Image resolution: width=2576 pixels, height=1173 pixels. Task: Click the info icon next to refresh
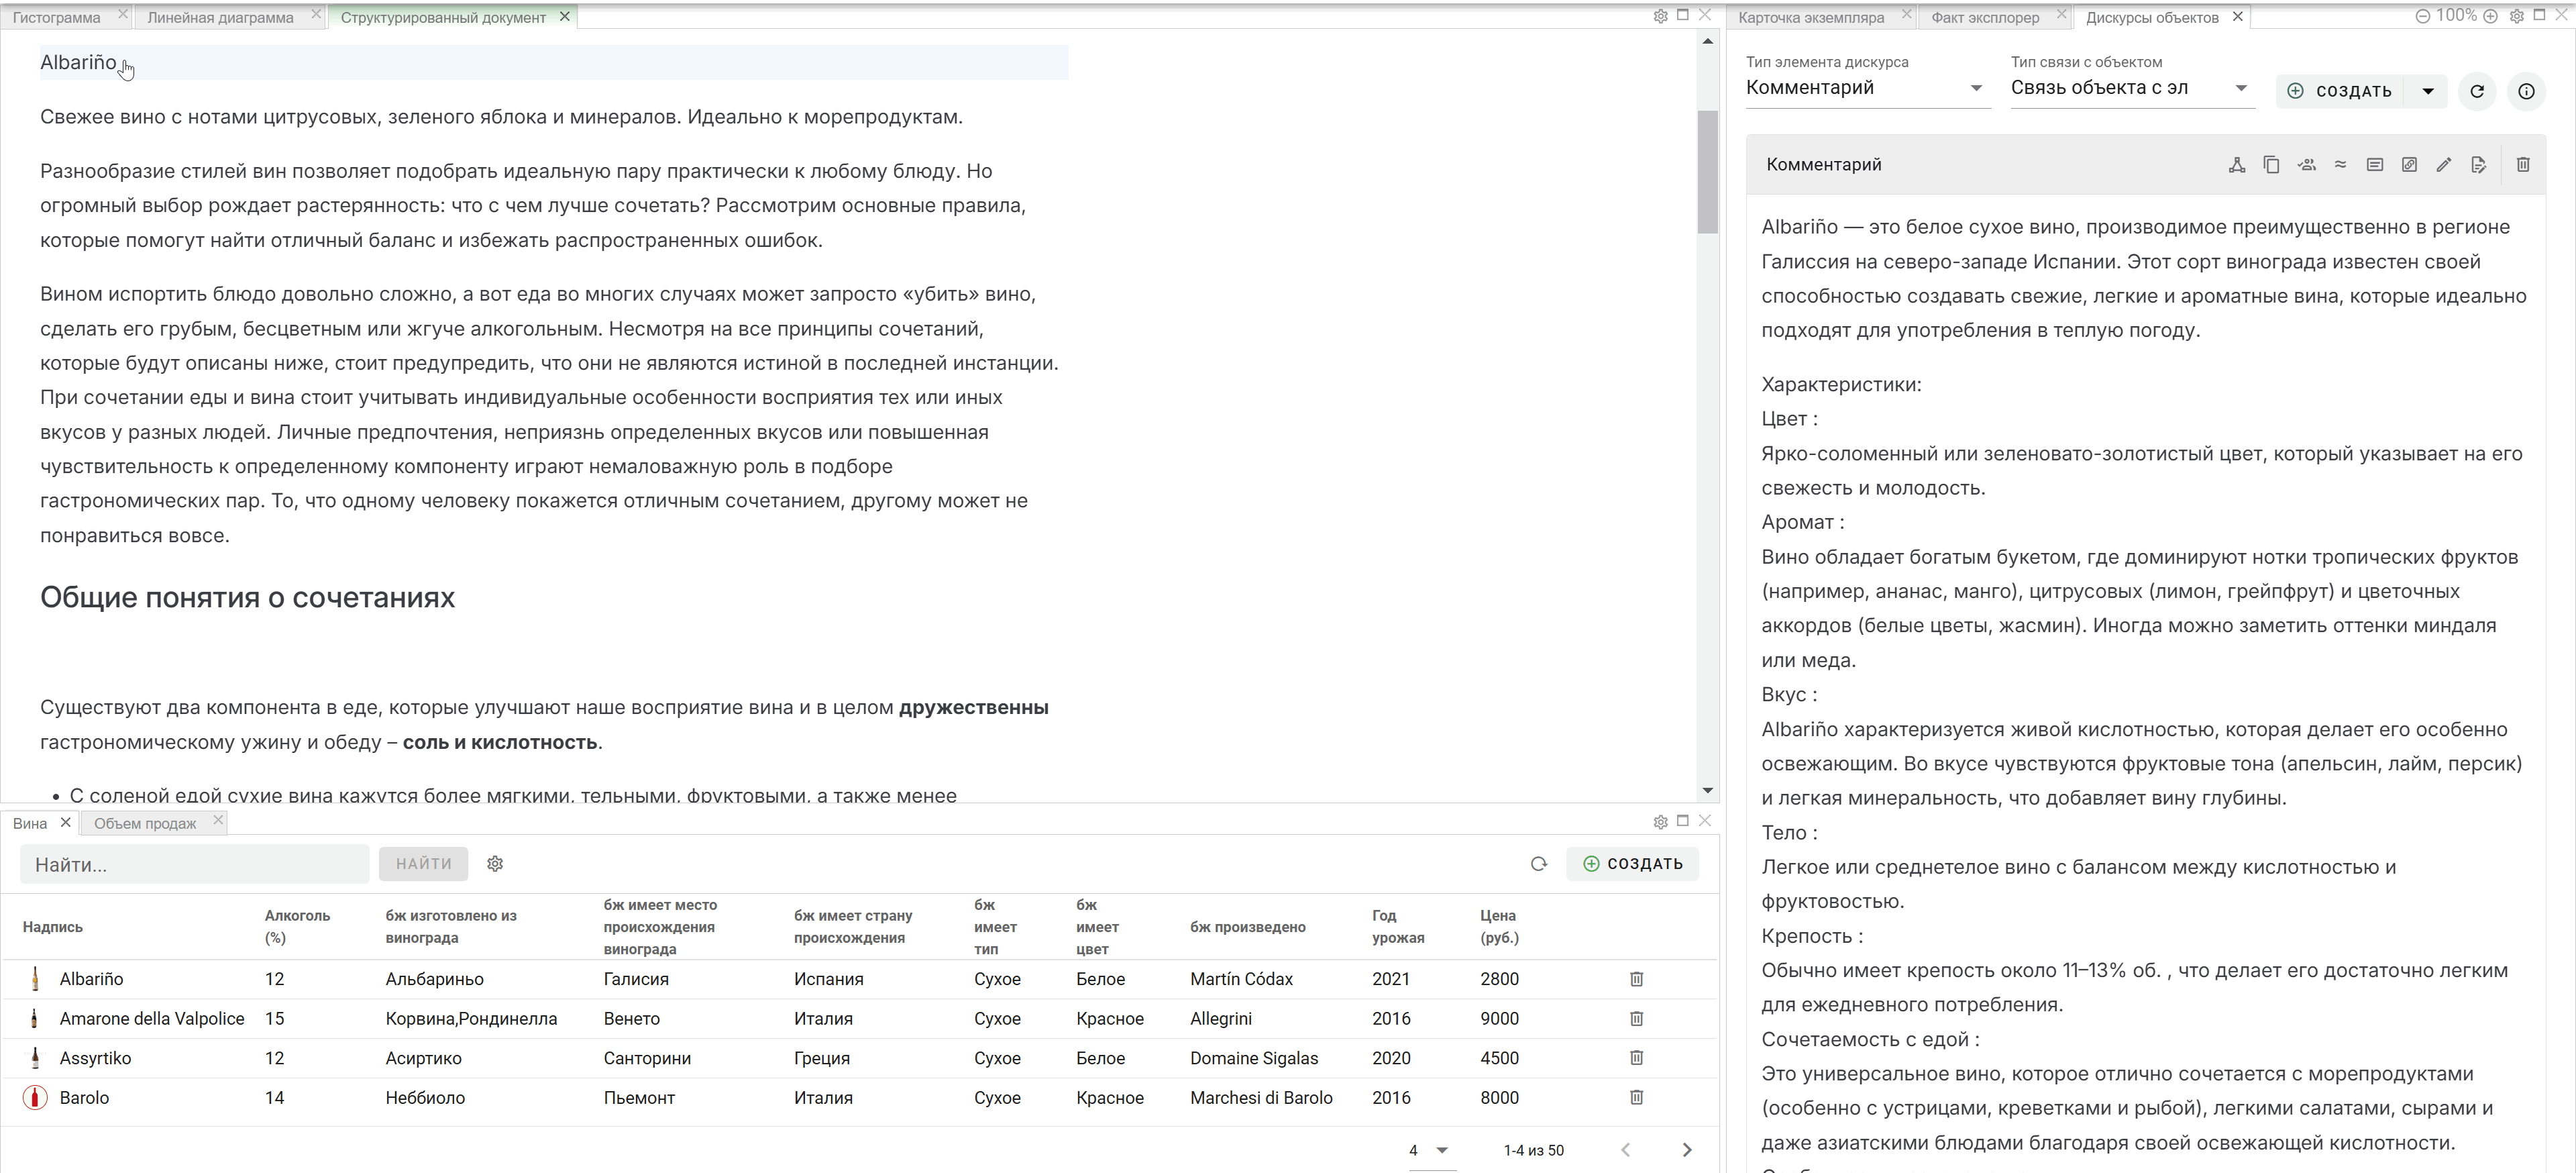pyautogui.click(x=2526, y=91)
